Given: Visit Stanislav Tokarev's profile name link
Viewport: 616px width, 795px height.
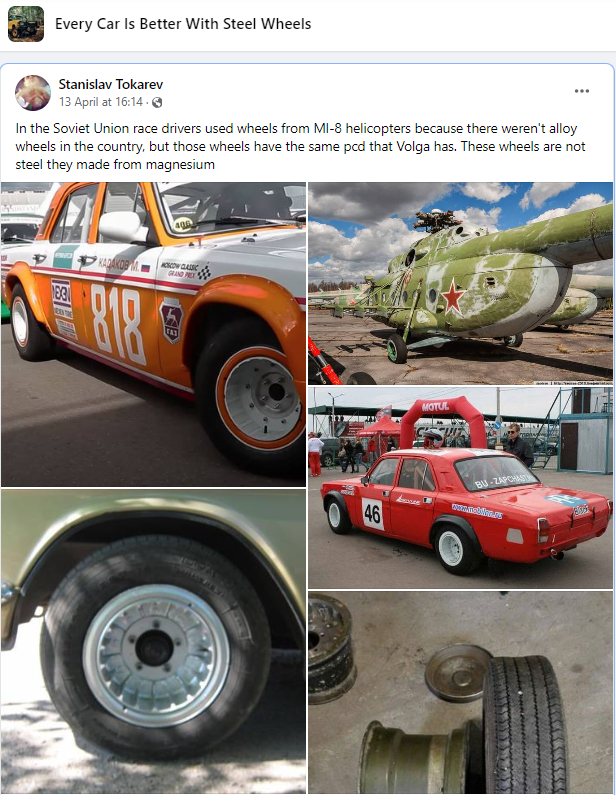Looking at the screenshot, I should (111, 84).
